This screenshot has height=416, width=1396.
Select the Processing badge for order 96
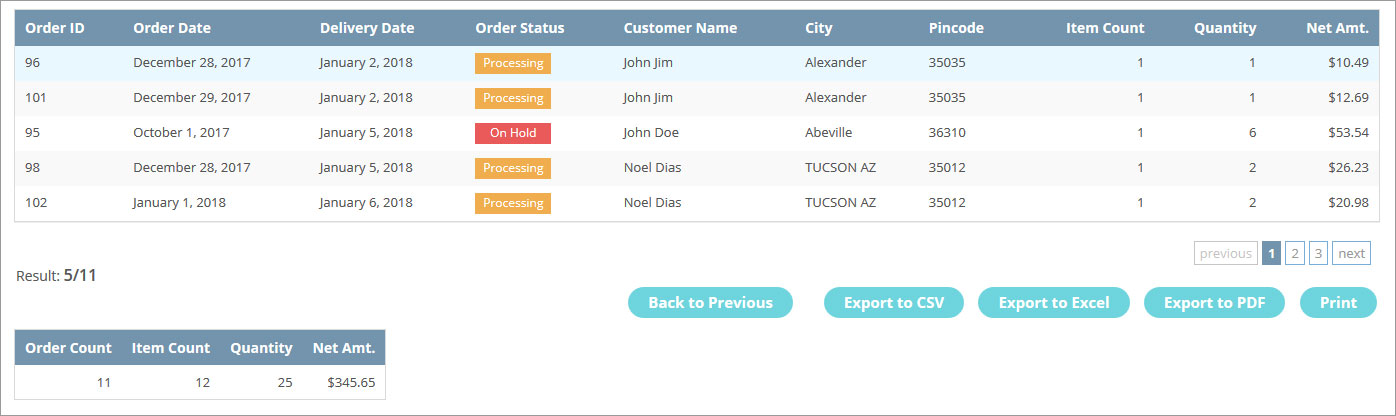(513, 63)
